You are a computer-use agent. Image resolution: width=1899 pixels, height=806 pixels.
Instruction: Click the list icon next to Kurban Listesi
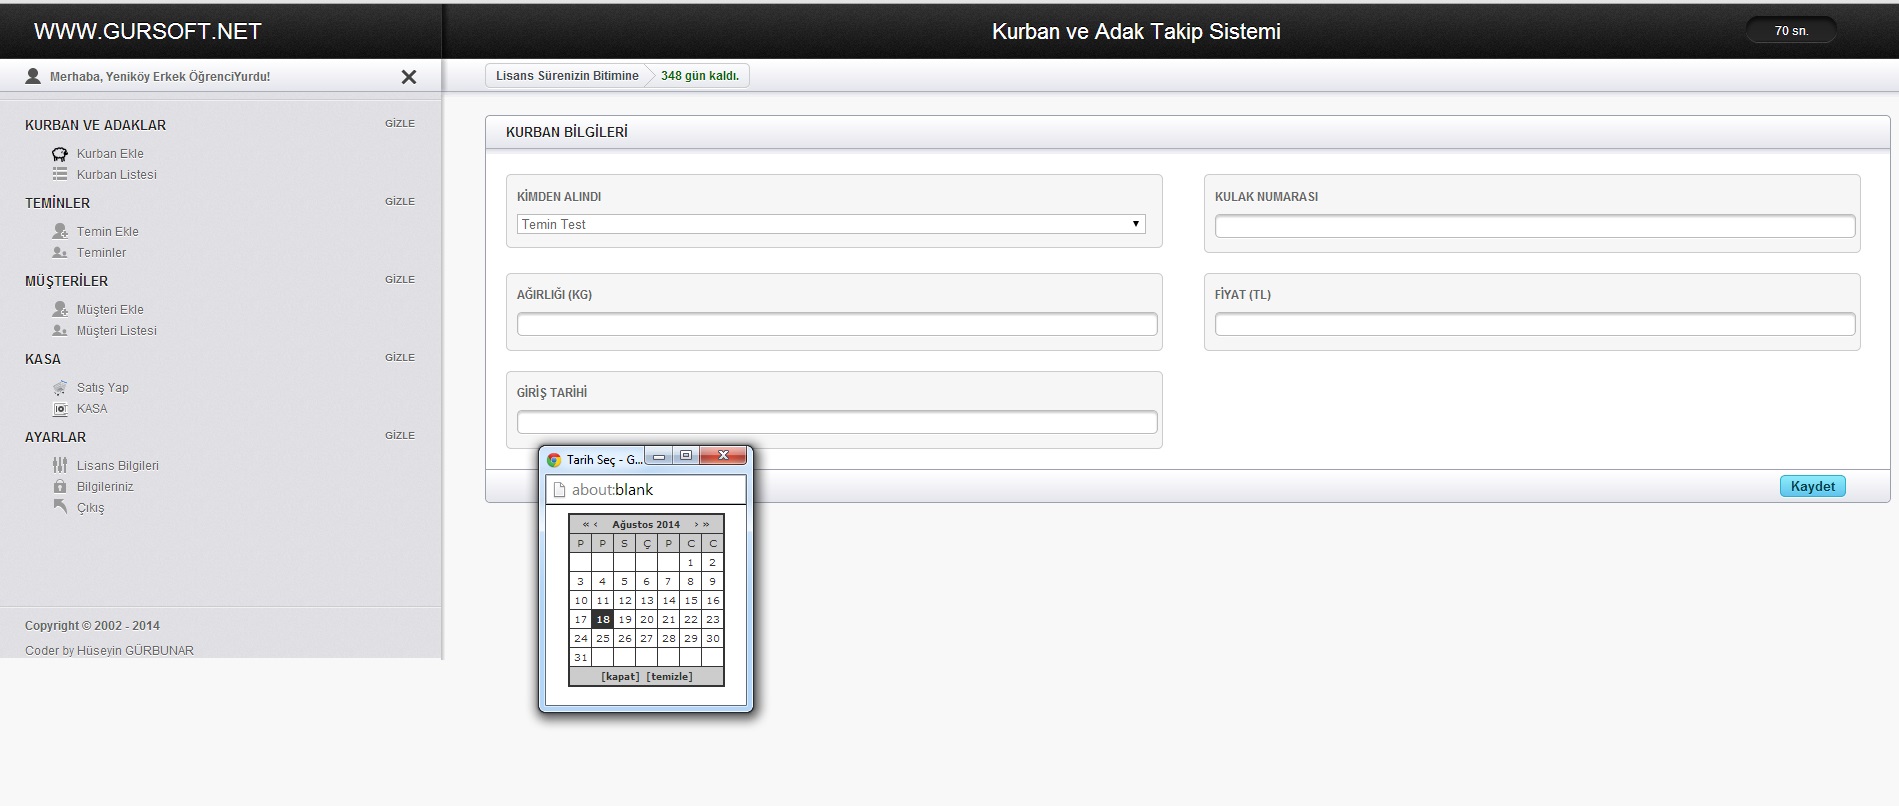pos(60,174)
